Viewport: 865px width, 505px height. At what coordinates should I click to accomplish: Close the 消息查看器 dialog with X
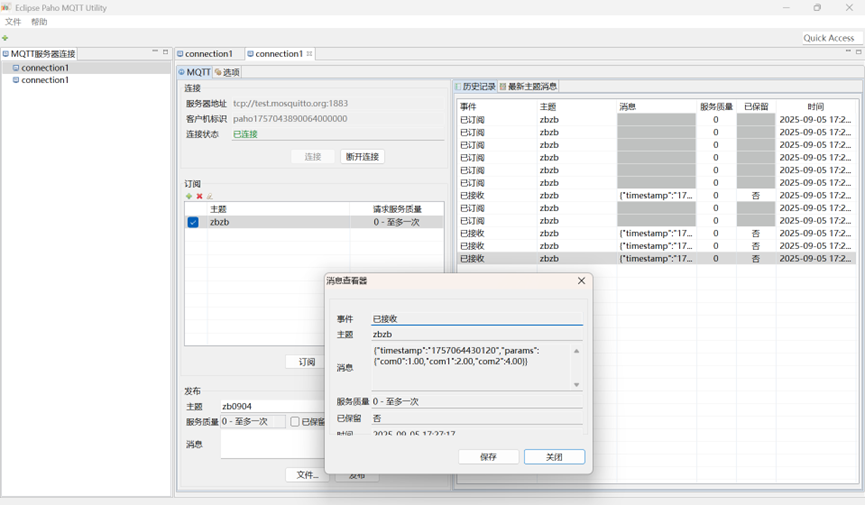[581, 281]
